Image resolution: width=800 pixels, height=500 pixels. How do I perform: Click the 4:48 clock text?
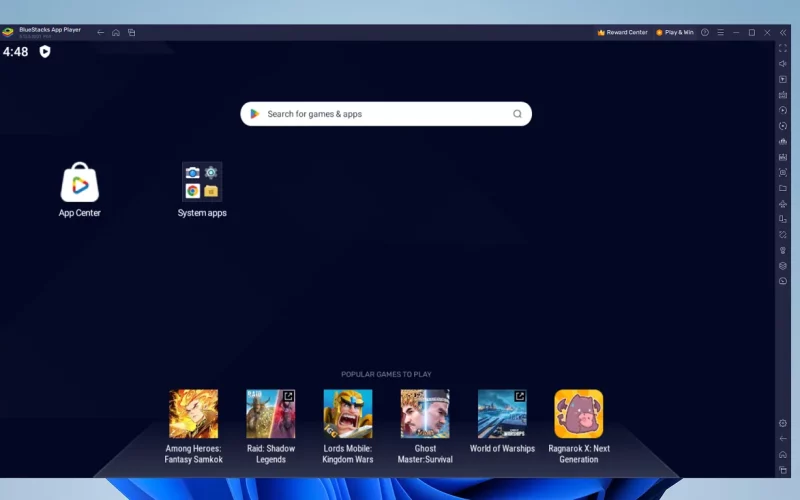(x=15, y=52)
